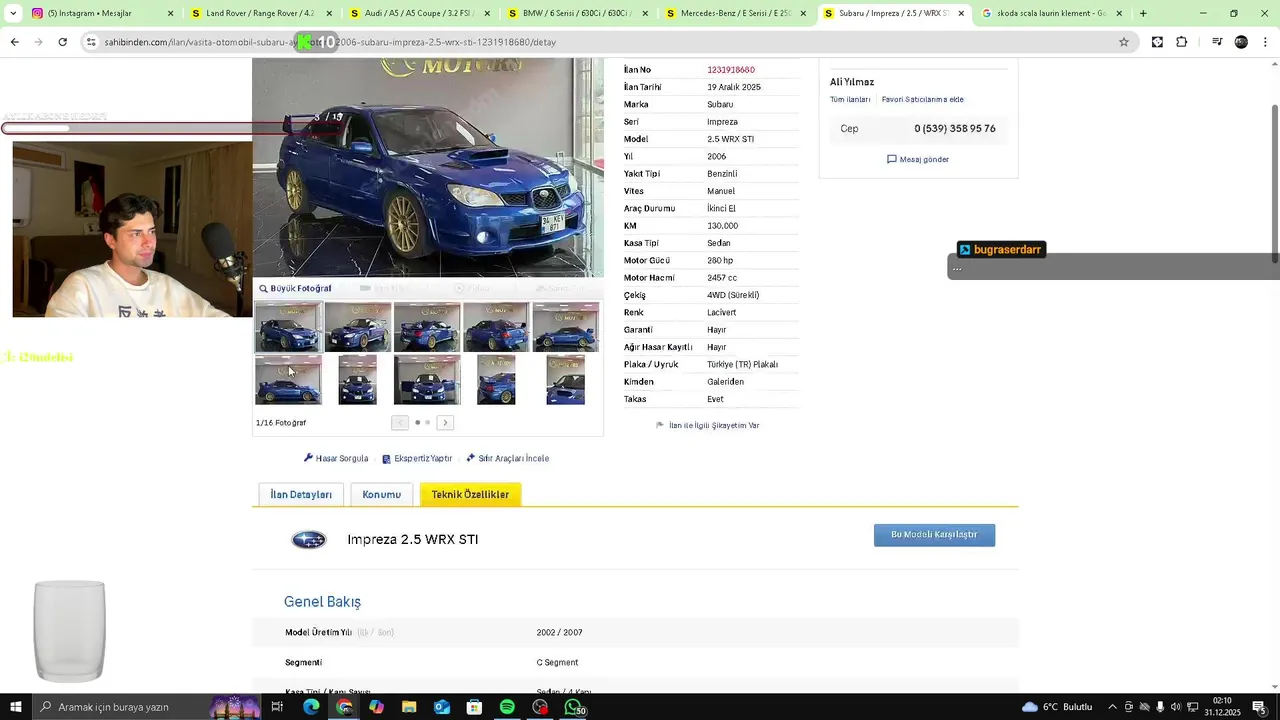Select the rear-view third thumbnail in top row

click(427, 326)
